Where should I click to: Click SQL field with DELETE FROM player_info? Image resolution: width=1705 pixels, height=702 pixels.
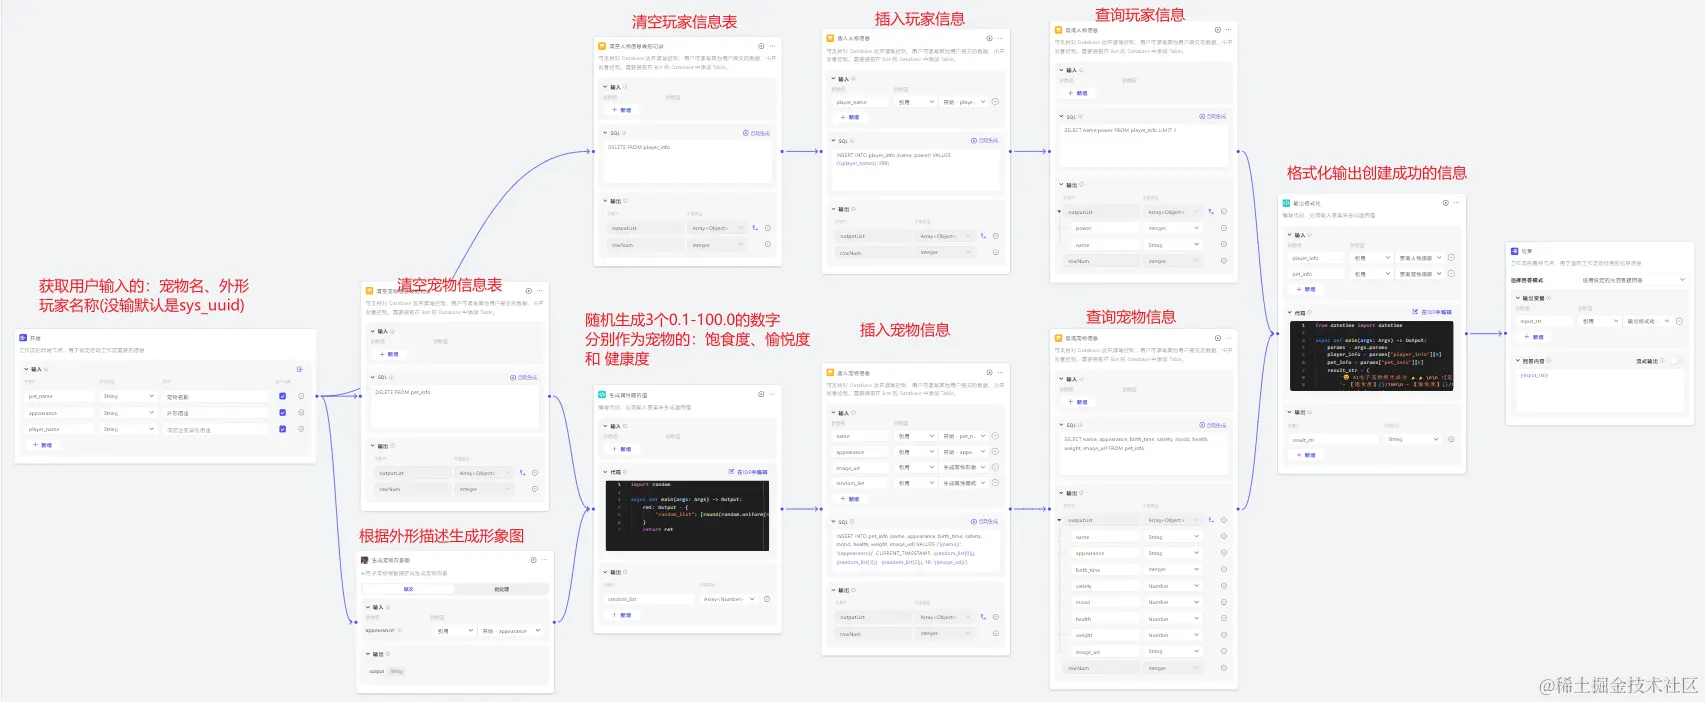click(x=688, y=162)
